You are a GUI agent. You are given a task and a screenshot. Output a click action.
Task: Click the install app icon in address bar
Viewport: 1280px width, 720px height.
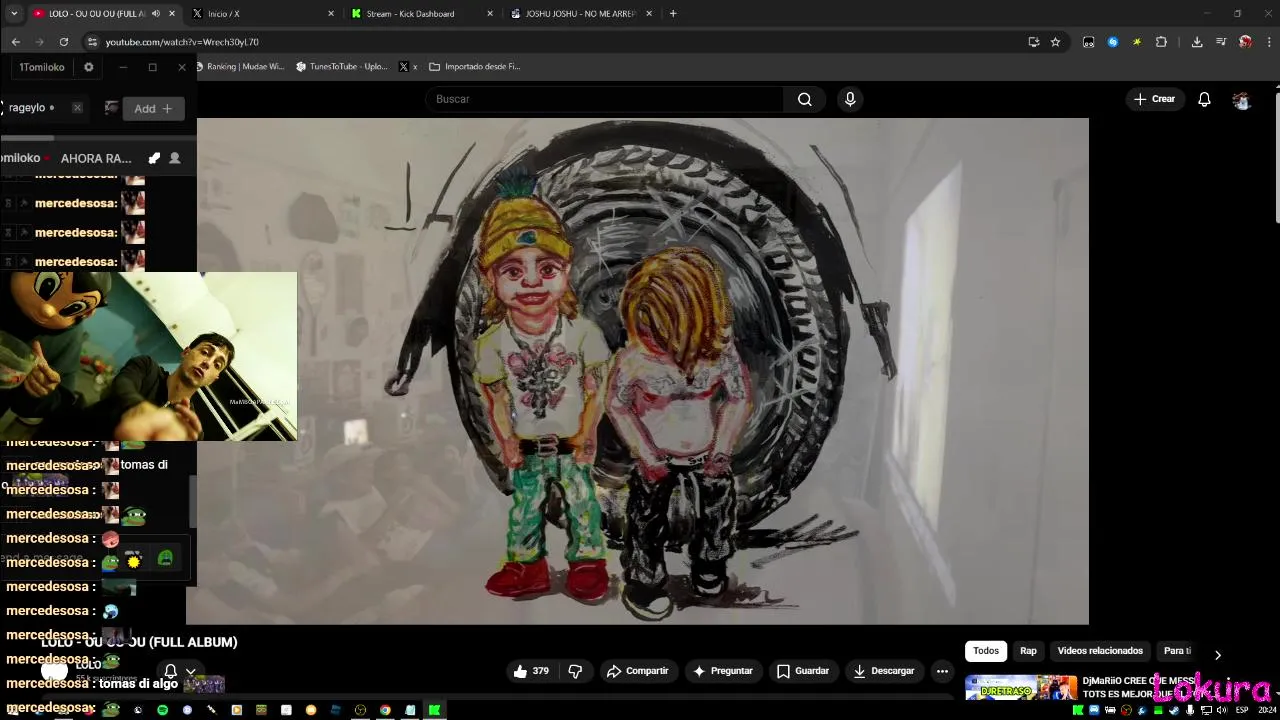[x=1033, y=42]
